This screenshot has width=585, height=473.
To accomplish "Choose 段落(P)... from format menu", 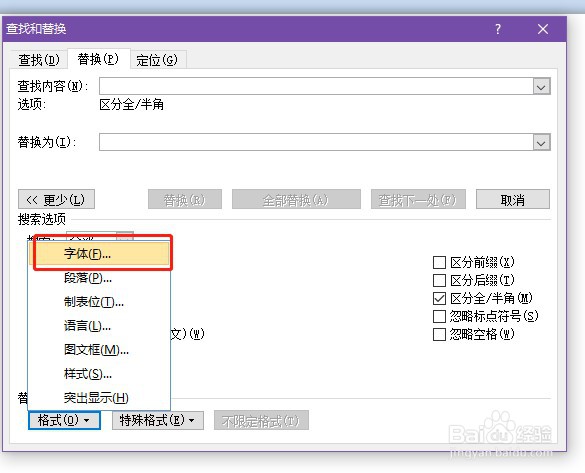I will point(99,278).
